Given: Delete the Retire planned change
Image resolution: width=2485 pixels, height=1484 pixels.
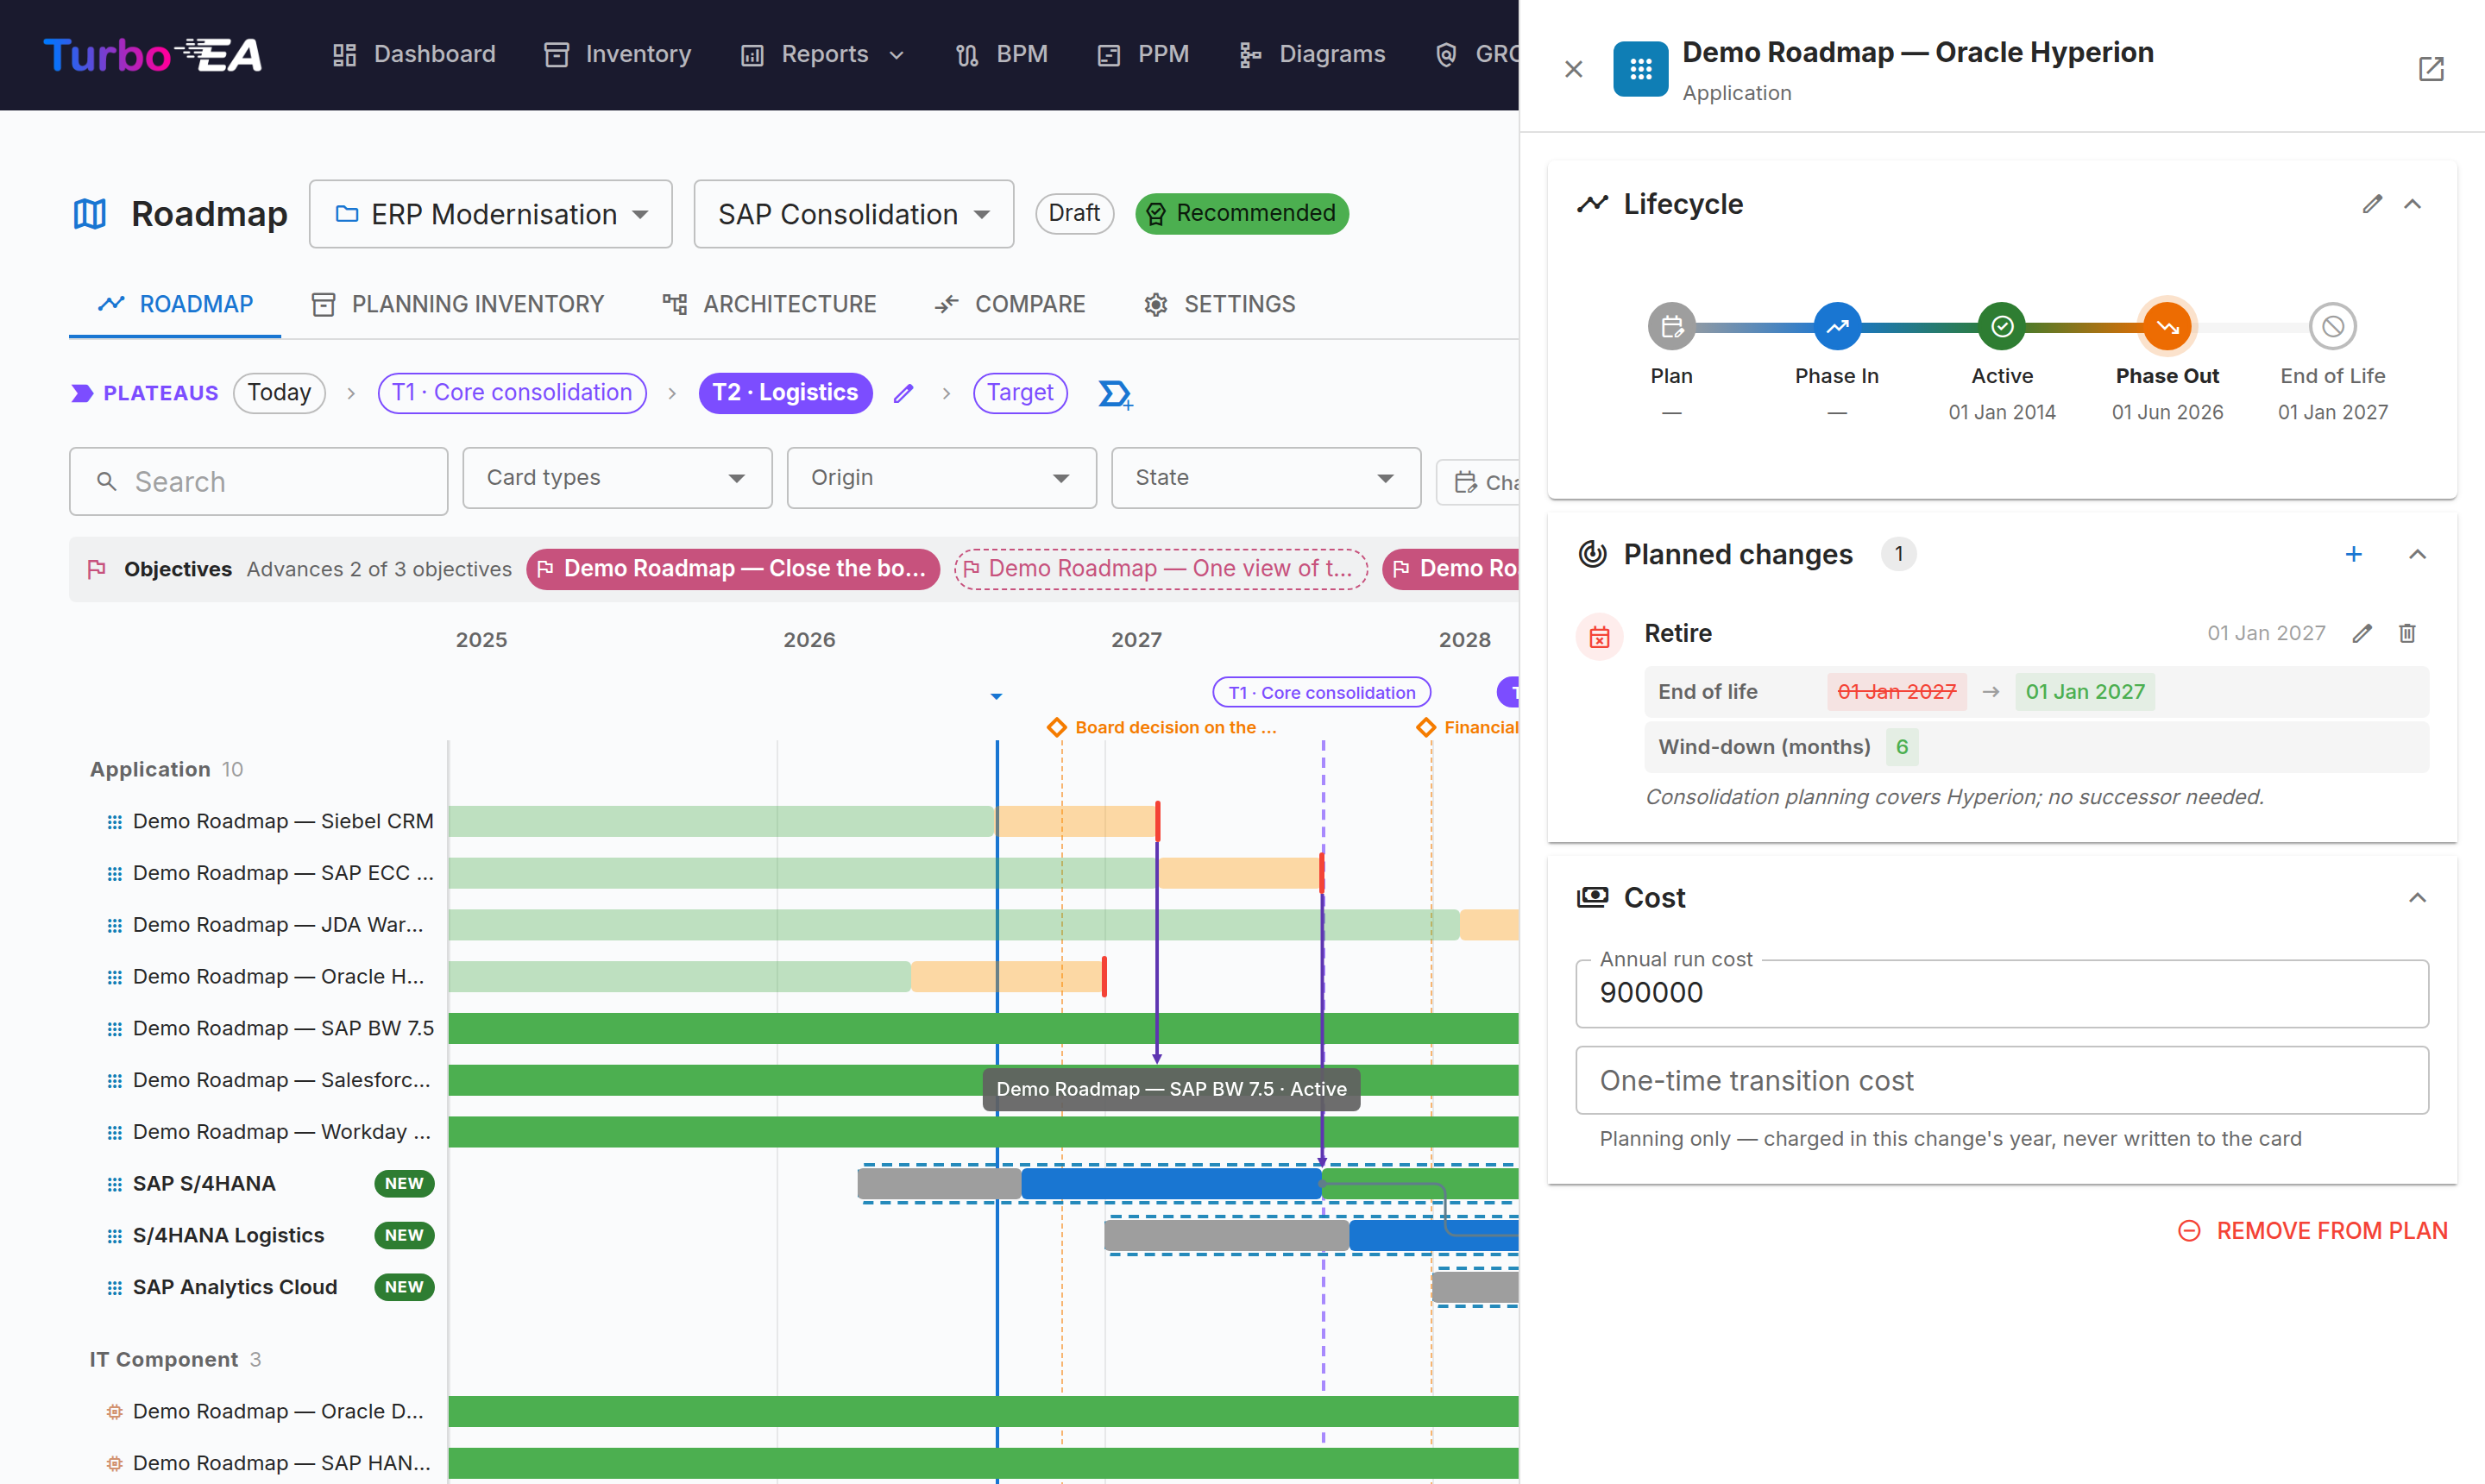Looking at the screenshot, I should tap(2407, 633).
